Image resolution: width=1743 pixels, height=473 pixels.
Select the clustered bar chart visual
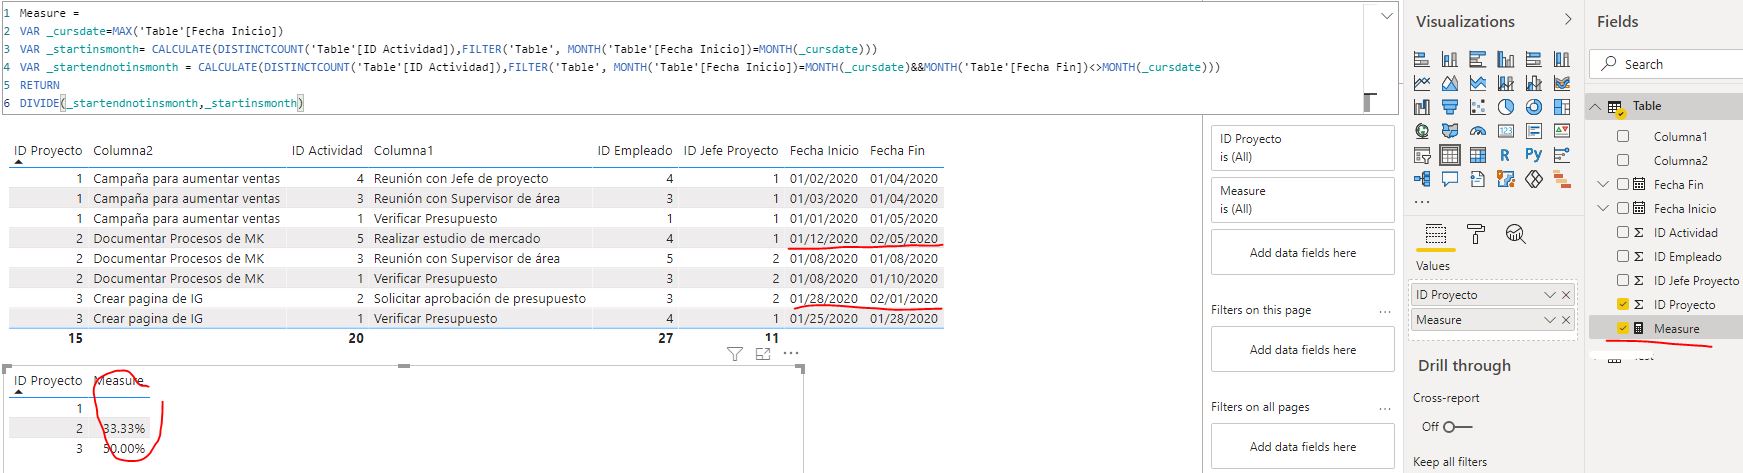1477,59
